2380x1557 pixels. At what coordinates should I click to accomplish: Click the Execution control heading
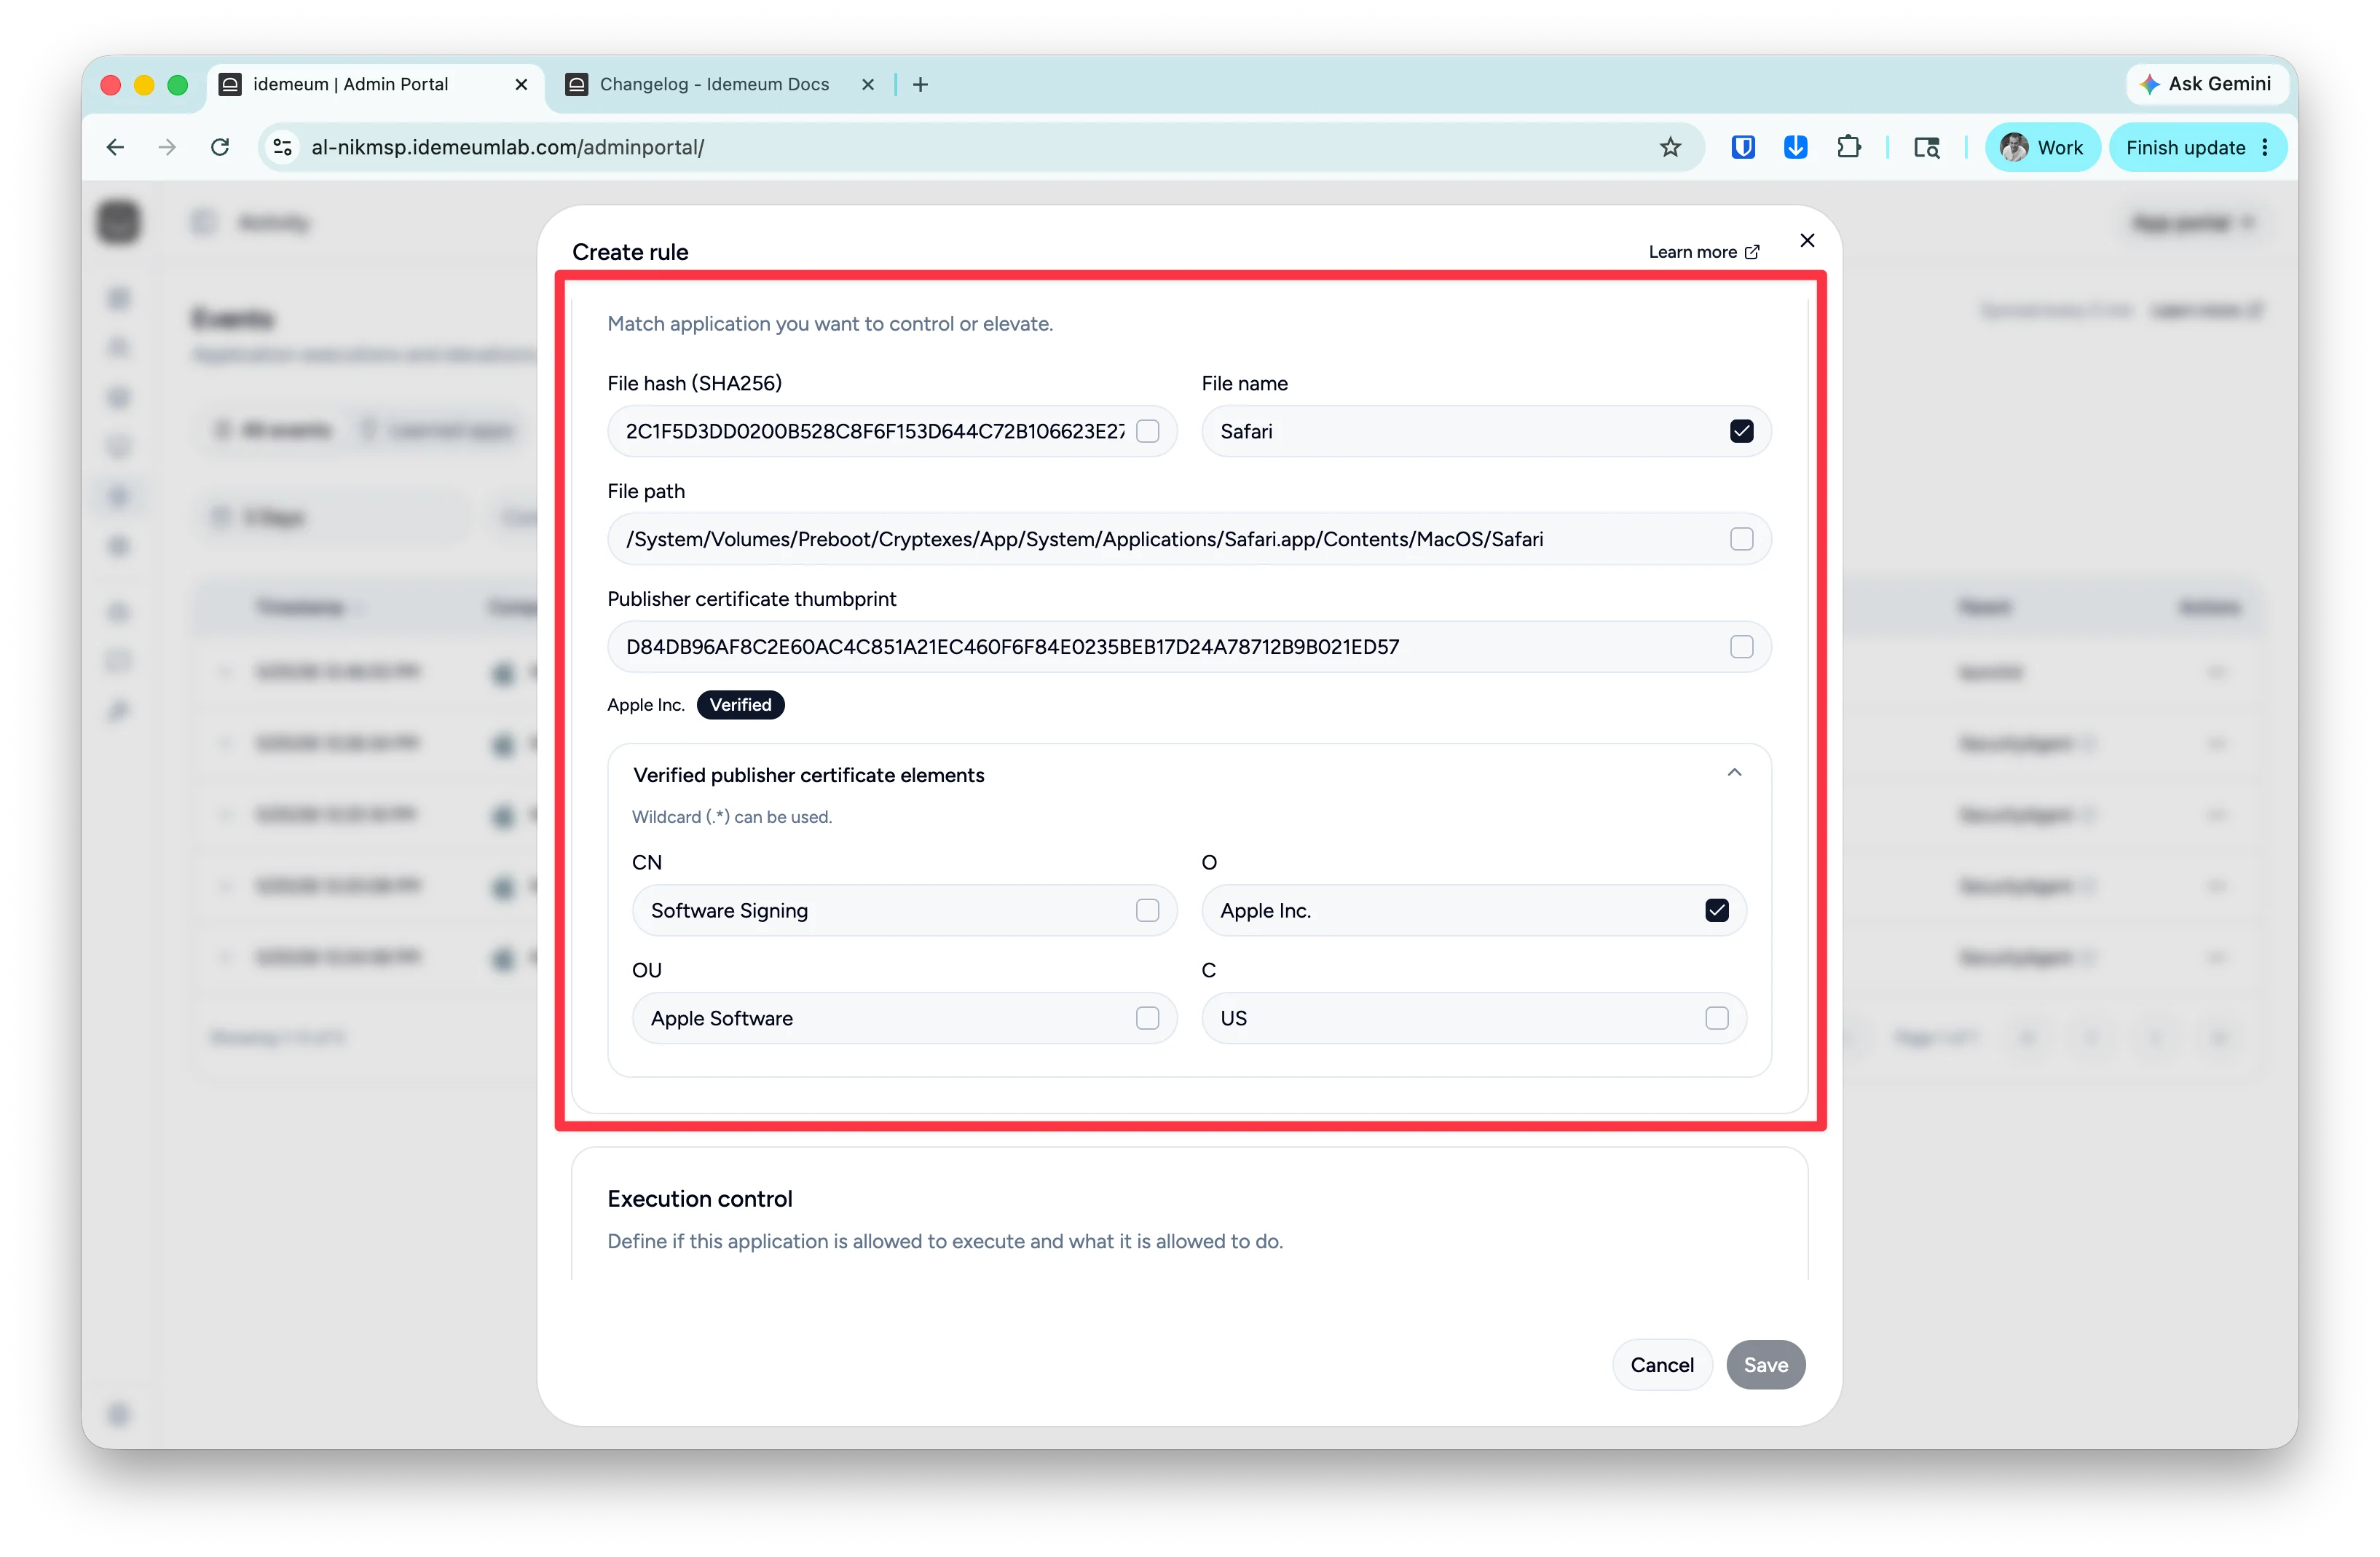[700, 1199]
